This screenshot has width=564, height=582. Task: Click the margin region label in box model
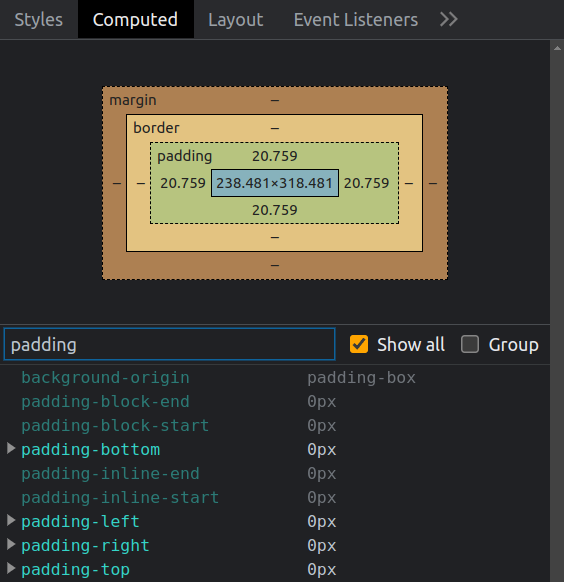click(x=133, y=100)
